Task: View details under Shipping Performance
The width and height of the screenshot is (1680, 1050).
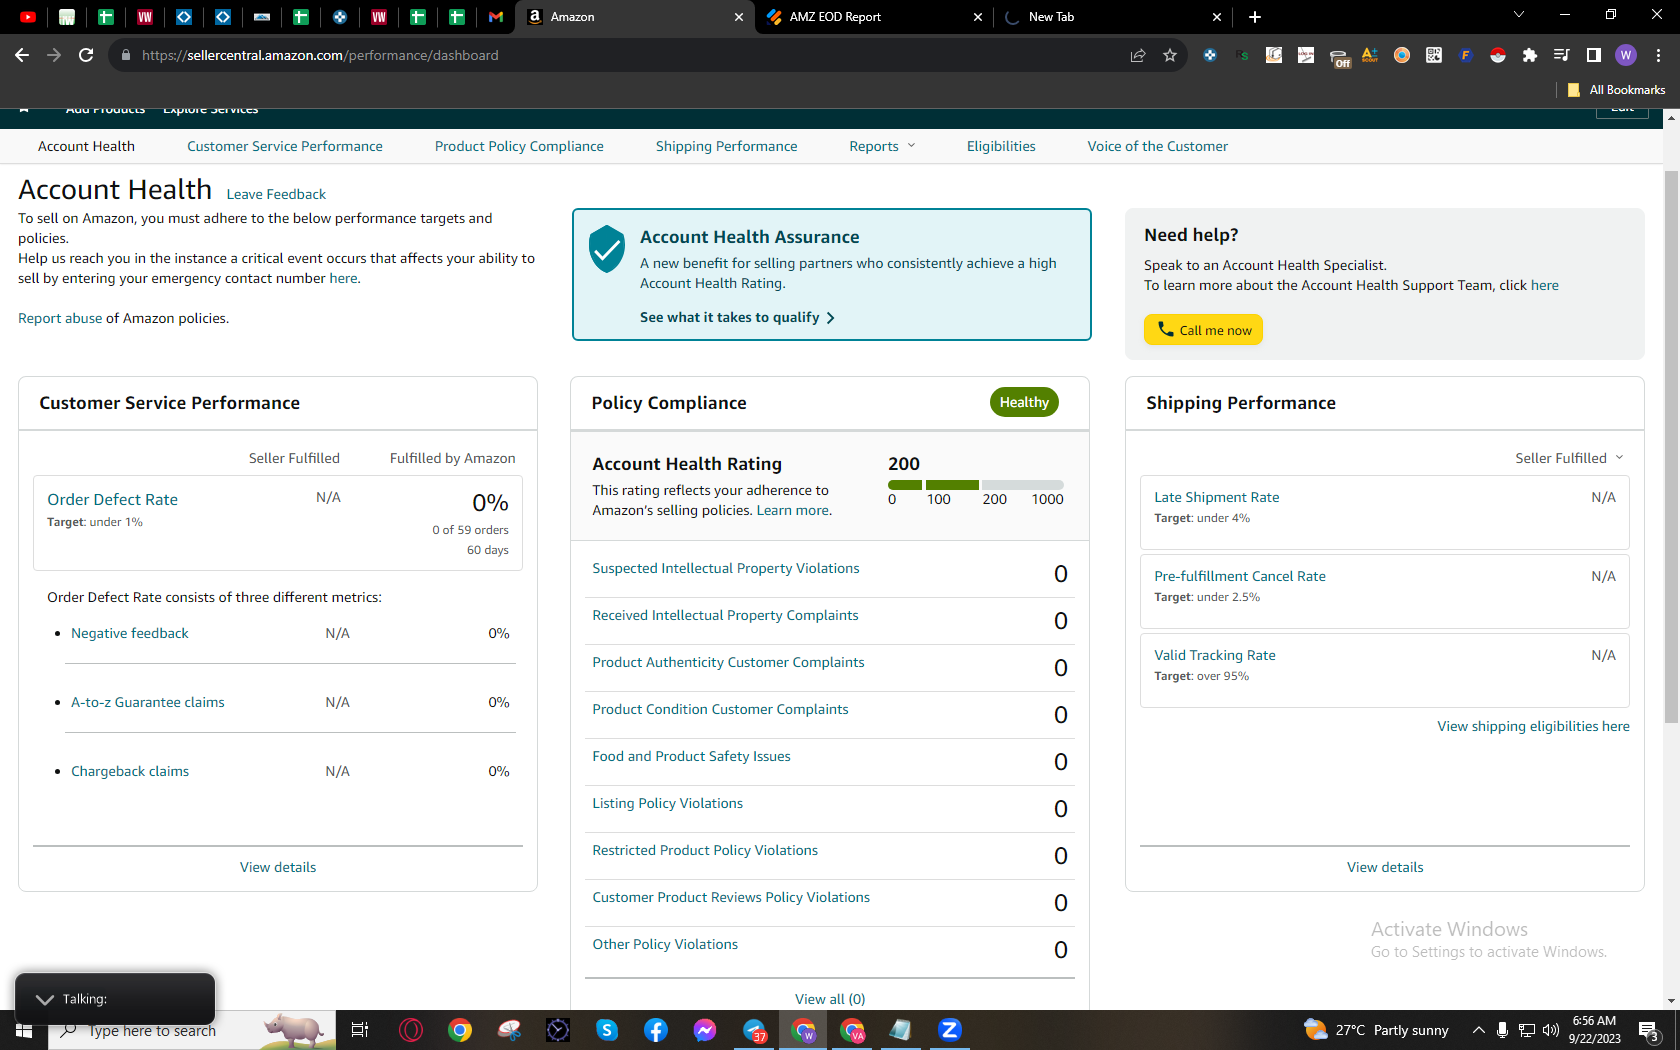Action: [x=1385, y=867]
